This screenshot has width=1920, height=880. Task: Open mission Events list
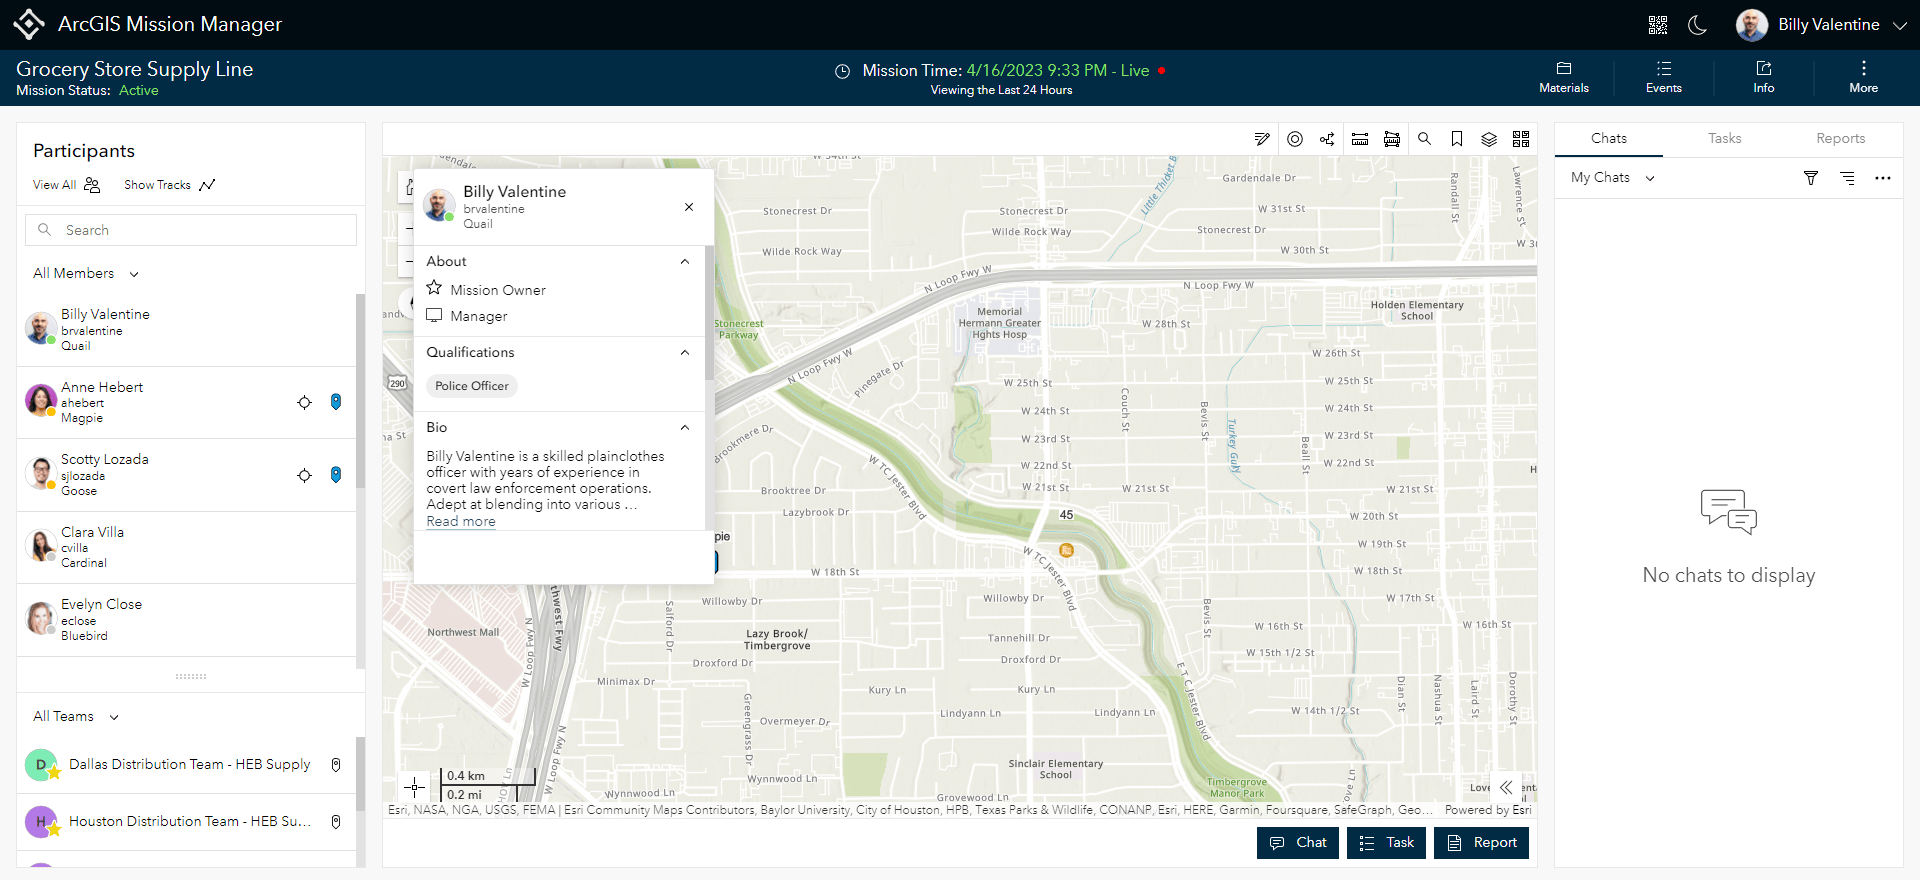coord(1664,77)
